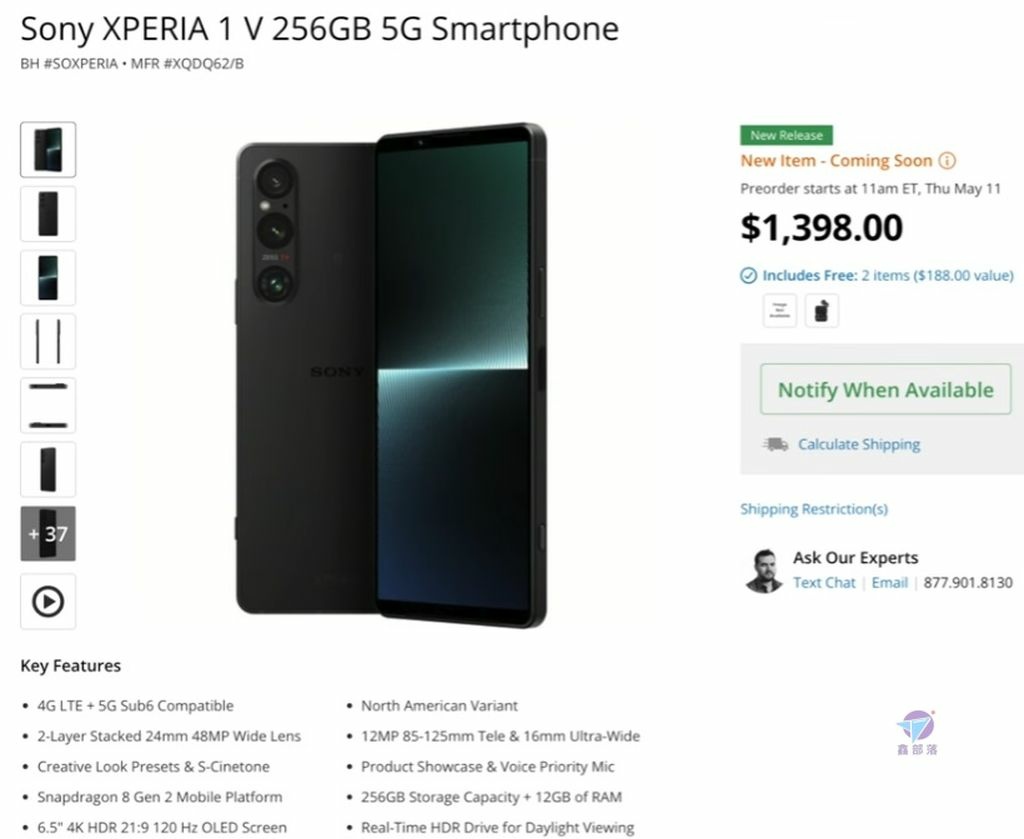
Task: Select the third thumbnail showing phone screen
Action: [48, 277]
